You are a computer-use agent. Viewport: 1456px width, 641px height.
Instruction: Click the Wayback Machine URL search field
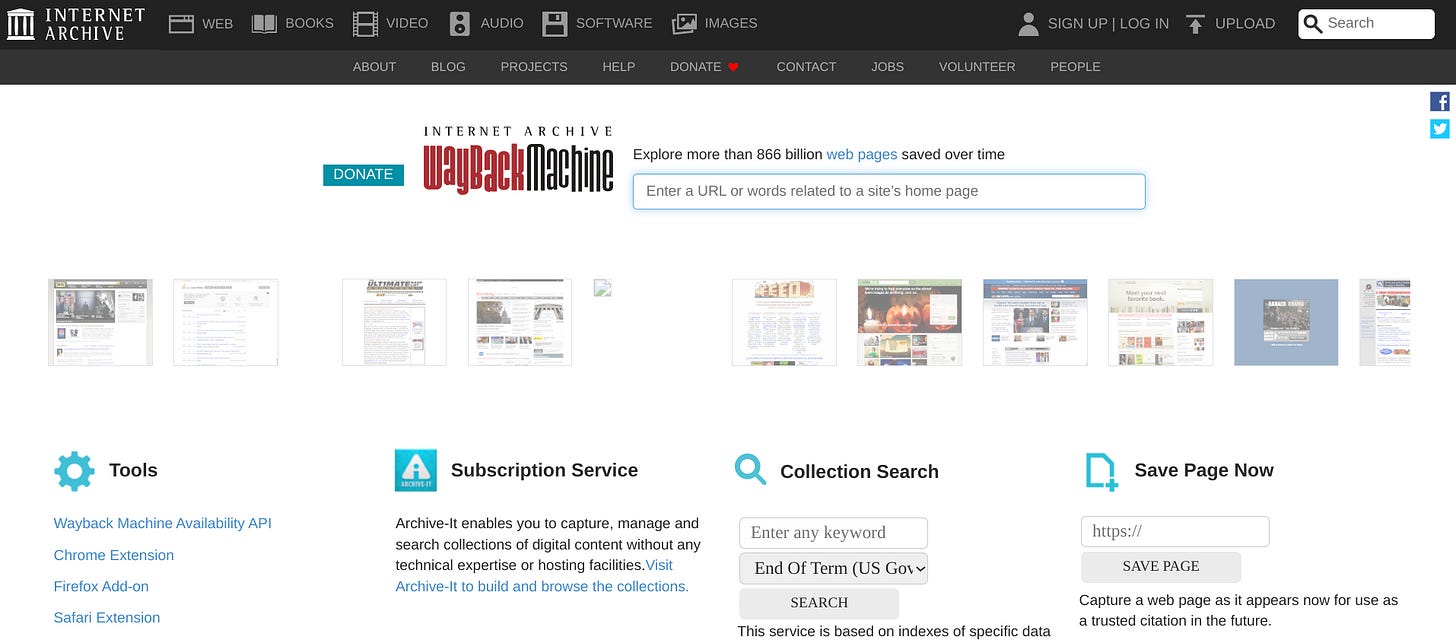[888, 191]
